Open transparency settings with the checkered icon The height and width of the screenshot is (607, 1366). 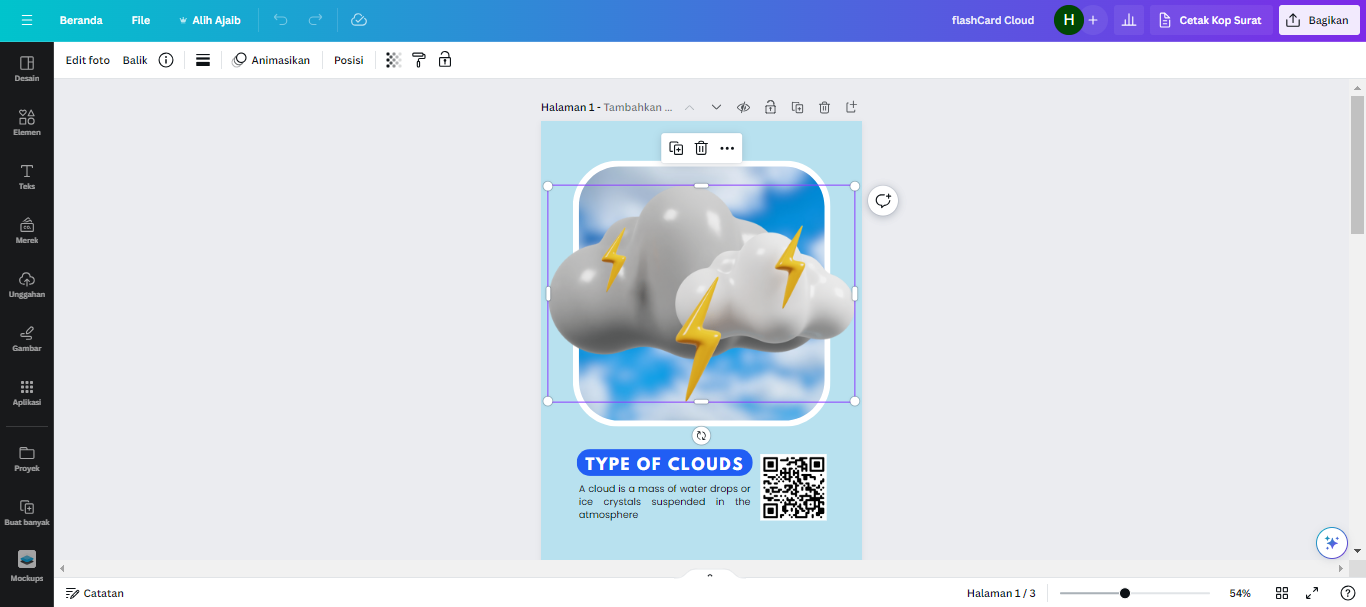coord(392,59)
